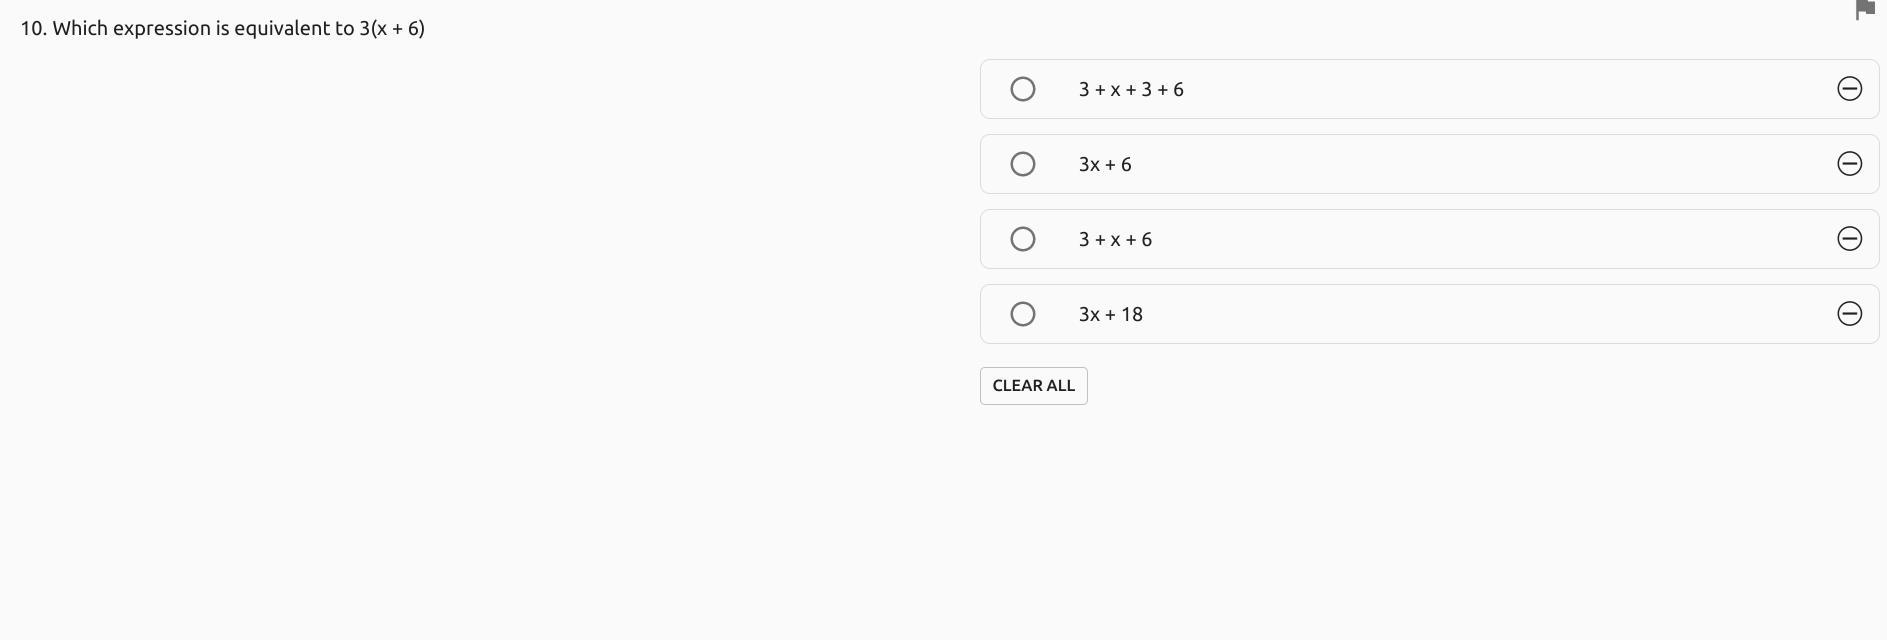Image resolution: width=1887 pixels, height=640 pixels.
Task: Mark the radio button for 3x + 18
Action: [x=1022, y=314]
